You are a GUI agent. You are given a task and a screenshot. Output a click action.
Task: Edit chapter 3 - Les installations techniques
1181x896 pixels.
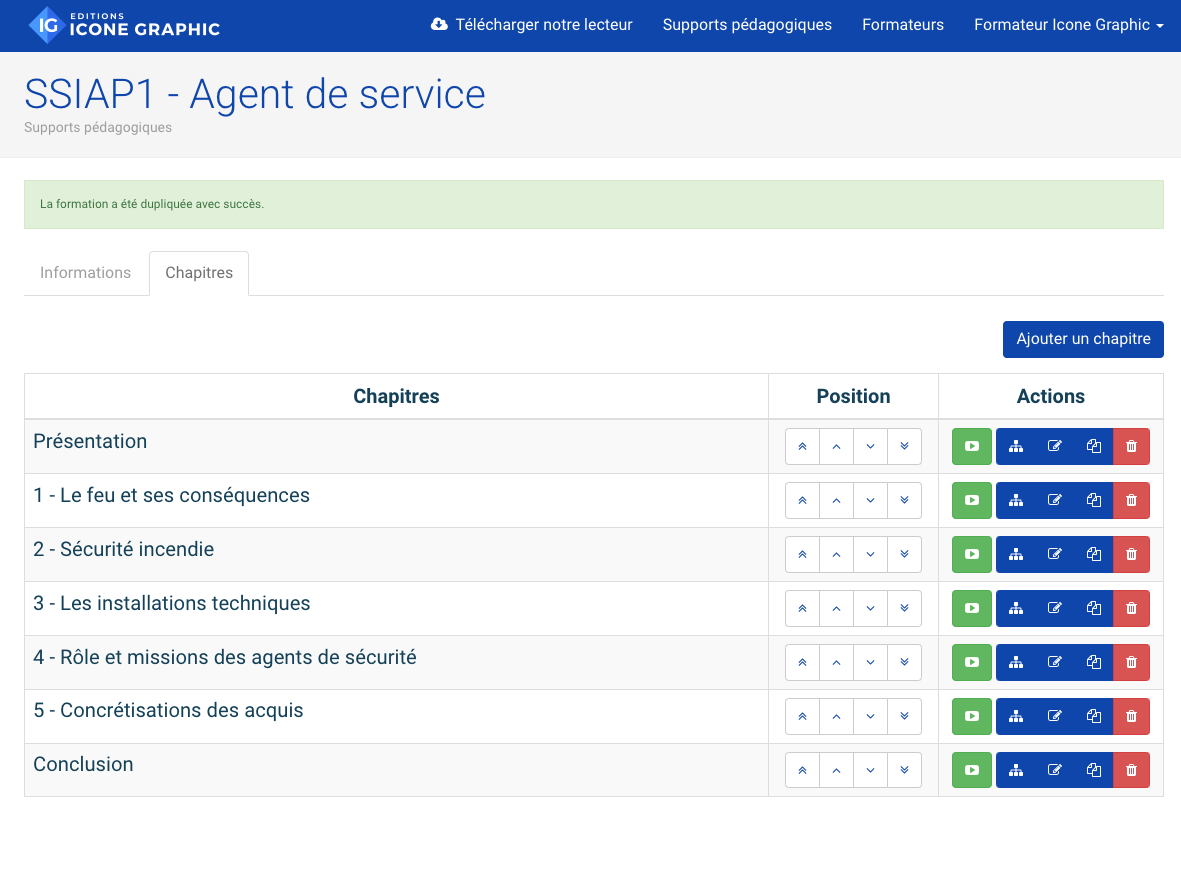pyautogui.click(x=1054, y=608)
